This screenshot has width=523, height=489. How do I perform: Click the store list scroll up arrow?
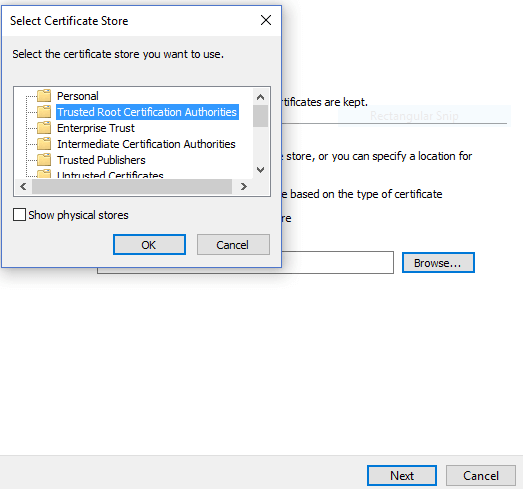(260, 97)
